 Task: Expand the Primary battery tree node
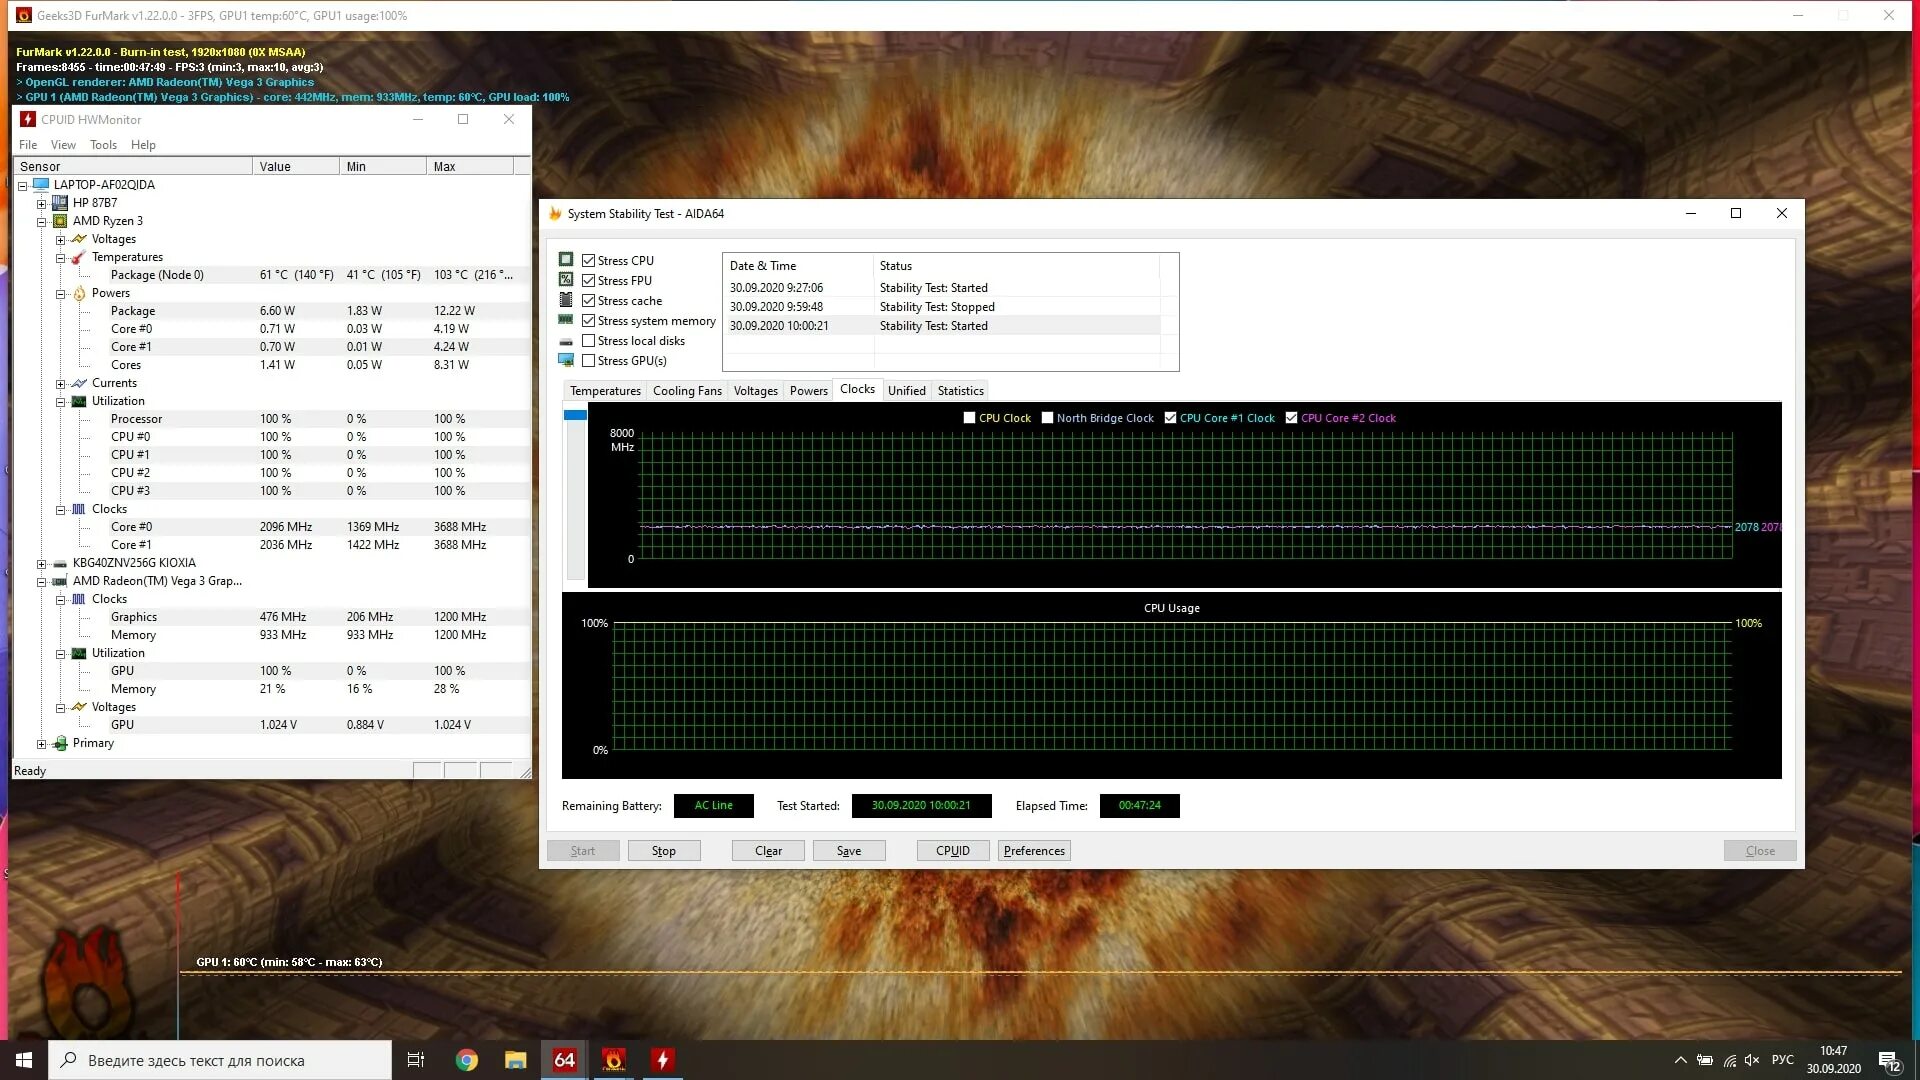[x=41, y=743]
